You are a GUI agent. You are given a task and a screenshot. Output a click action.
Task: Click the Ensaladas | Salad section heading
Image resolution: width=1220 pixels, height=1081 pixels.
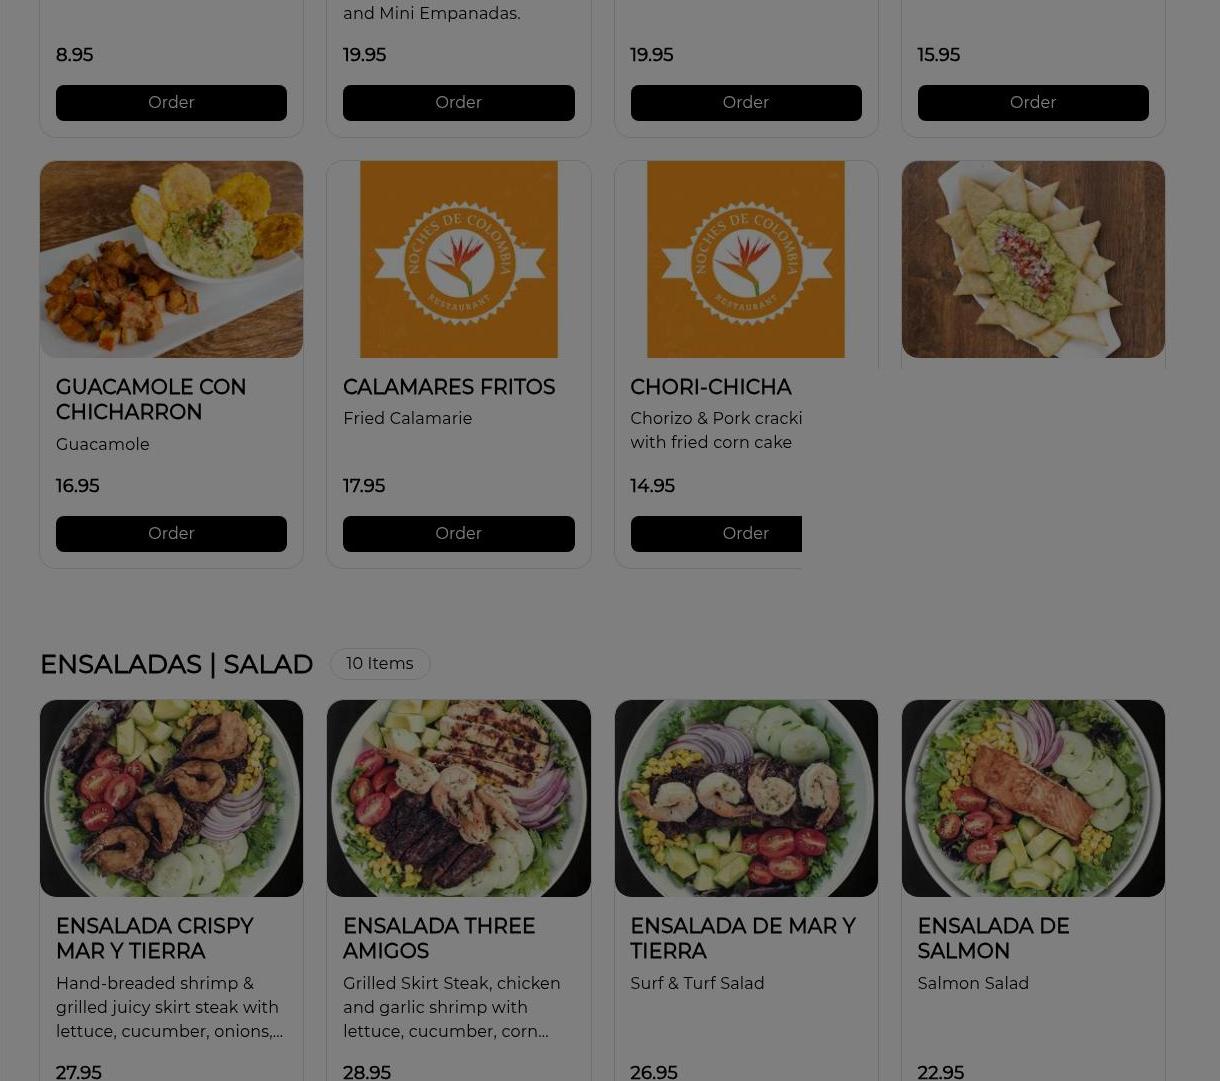(176, 665)
